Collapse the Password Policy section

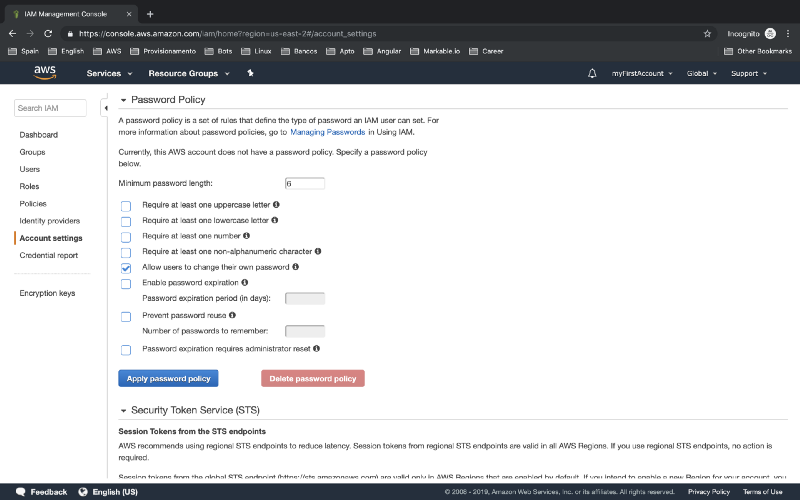pos(123,100)
